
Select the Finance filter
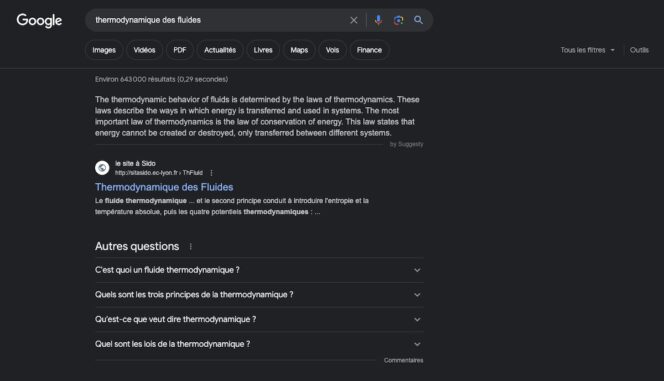(369, 50)
